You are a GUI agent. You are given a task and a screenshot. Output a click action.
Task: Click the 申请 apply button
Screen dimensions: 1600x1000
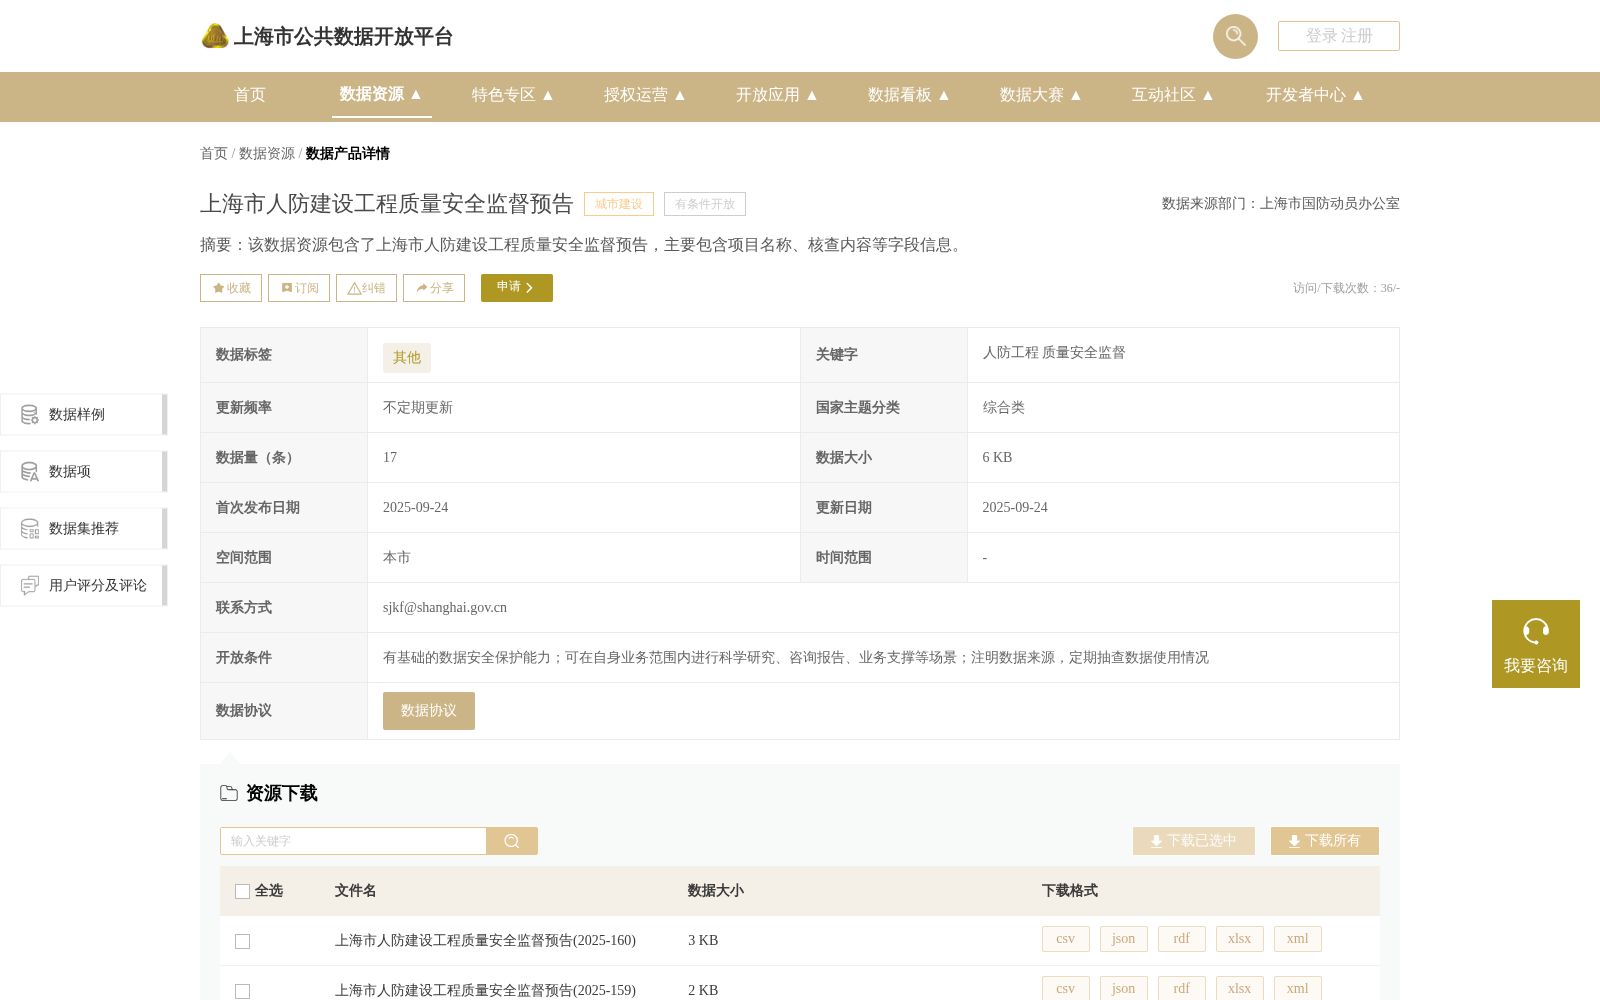517,288
